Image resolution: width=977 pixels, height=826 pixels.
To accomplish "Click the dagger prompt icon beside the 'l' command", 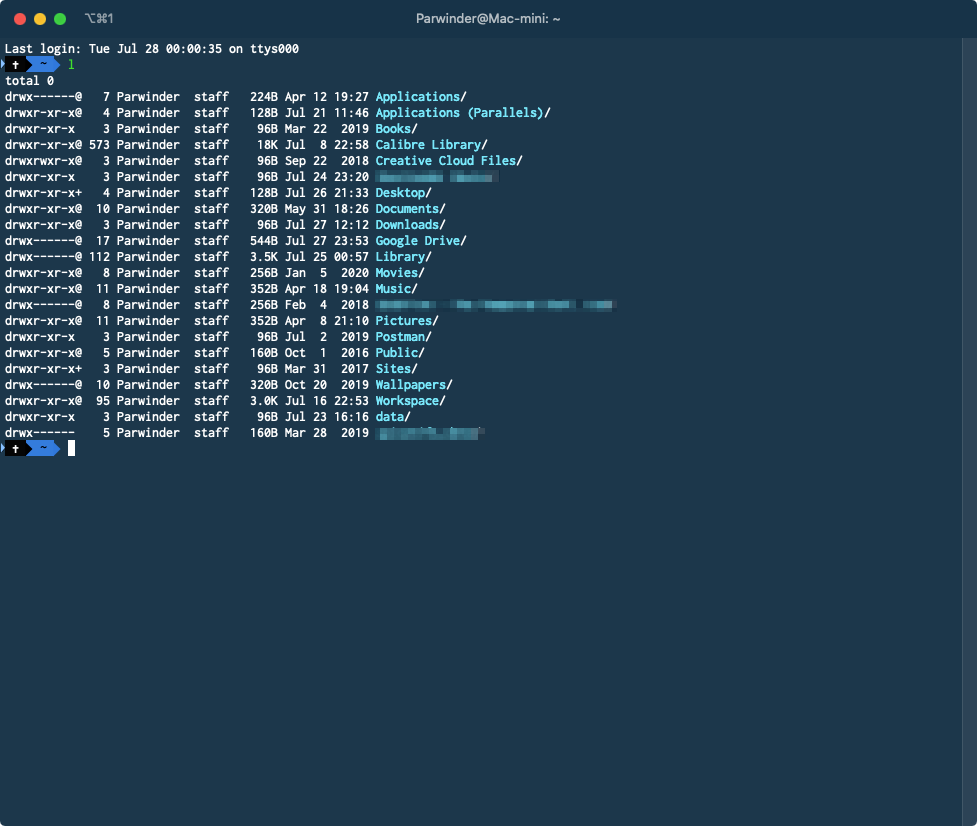I will pos(16,64).
